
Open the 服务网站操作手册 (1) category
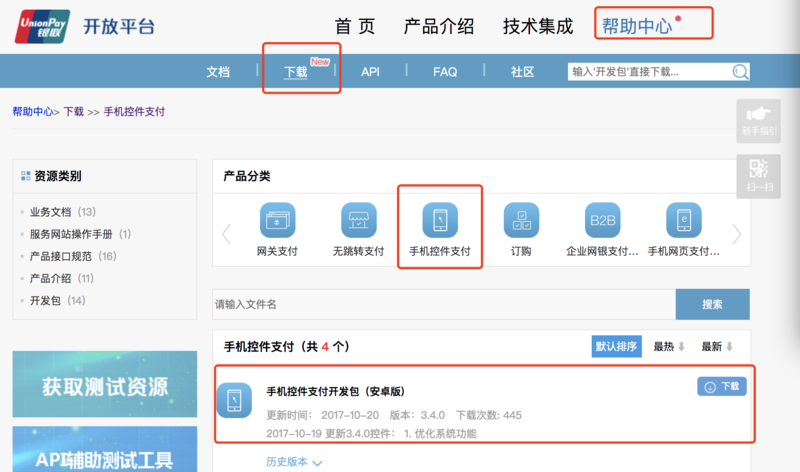[80, 234]
